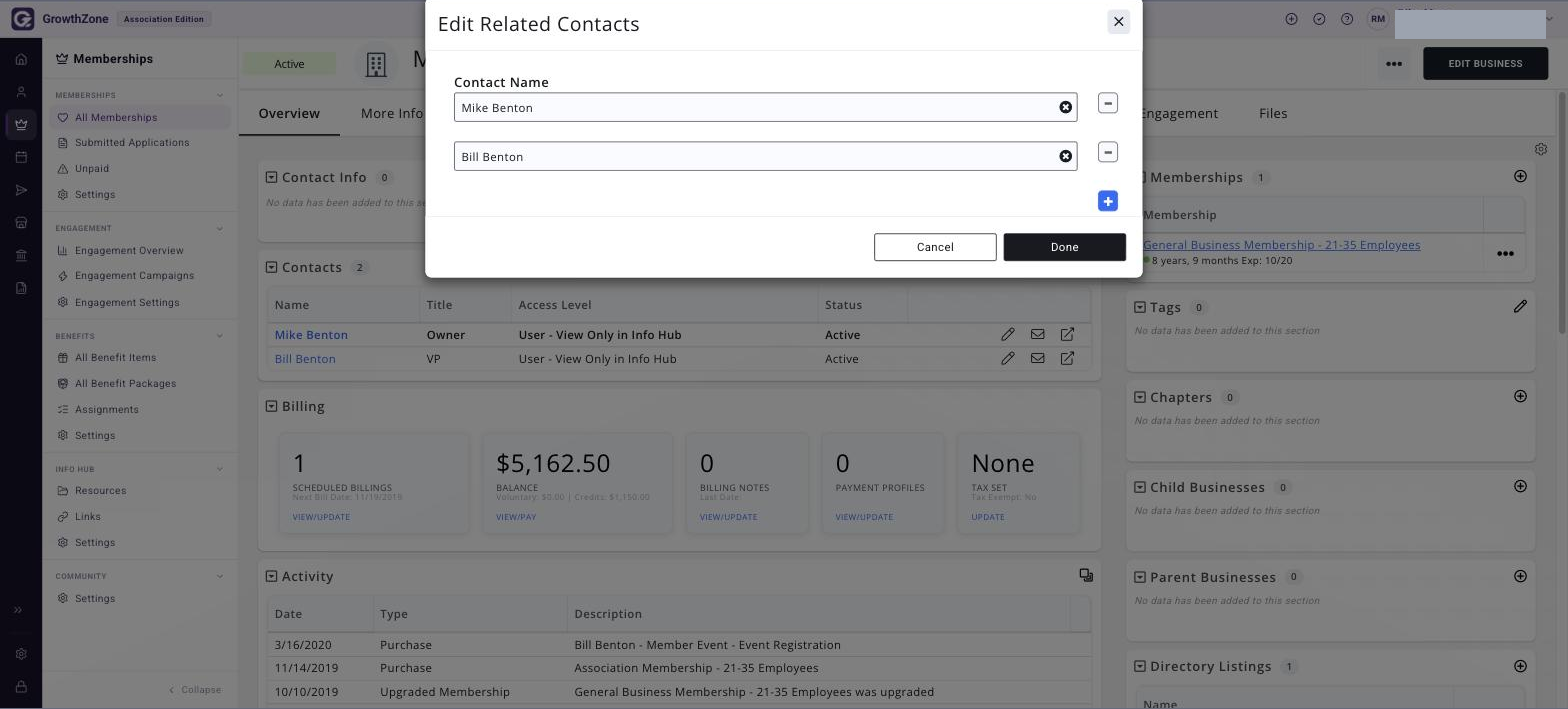Open the bank building icon in left rail
The height and width of the screenshot is (709, 1568).
(x=21, y=255)
